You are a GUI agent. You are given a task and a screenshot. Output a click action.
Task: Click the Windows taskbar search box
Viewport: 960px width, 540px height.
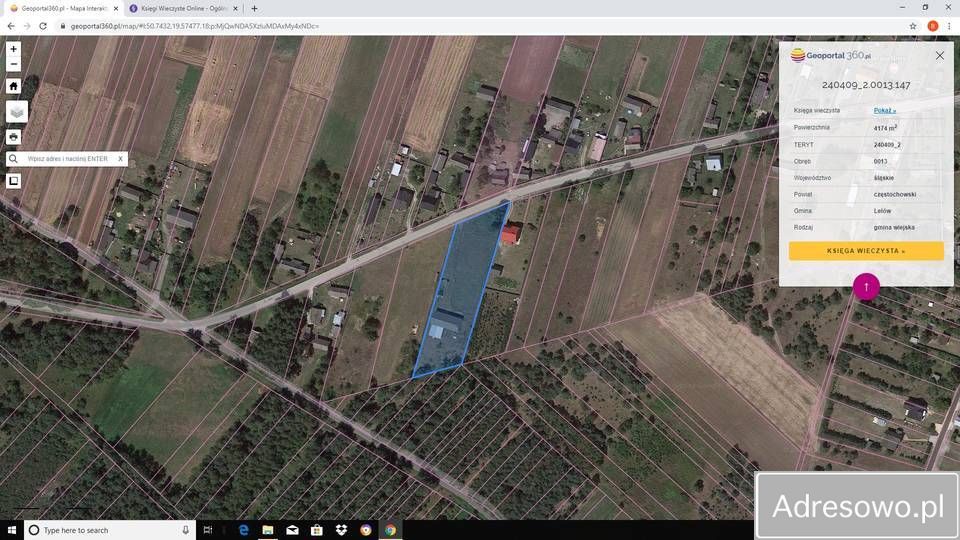(x=110, y=530)
